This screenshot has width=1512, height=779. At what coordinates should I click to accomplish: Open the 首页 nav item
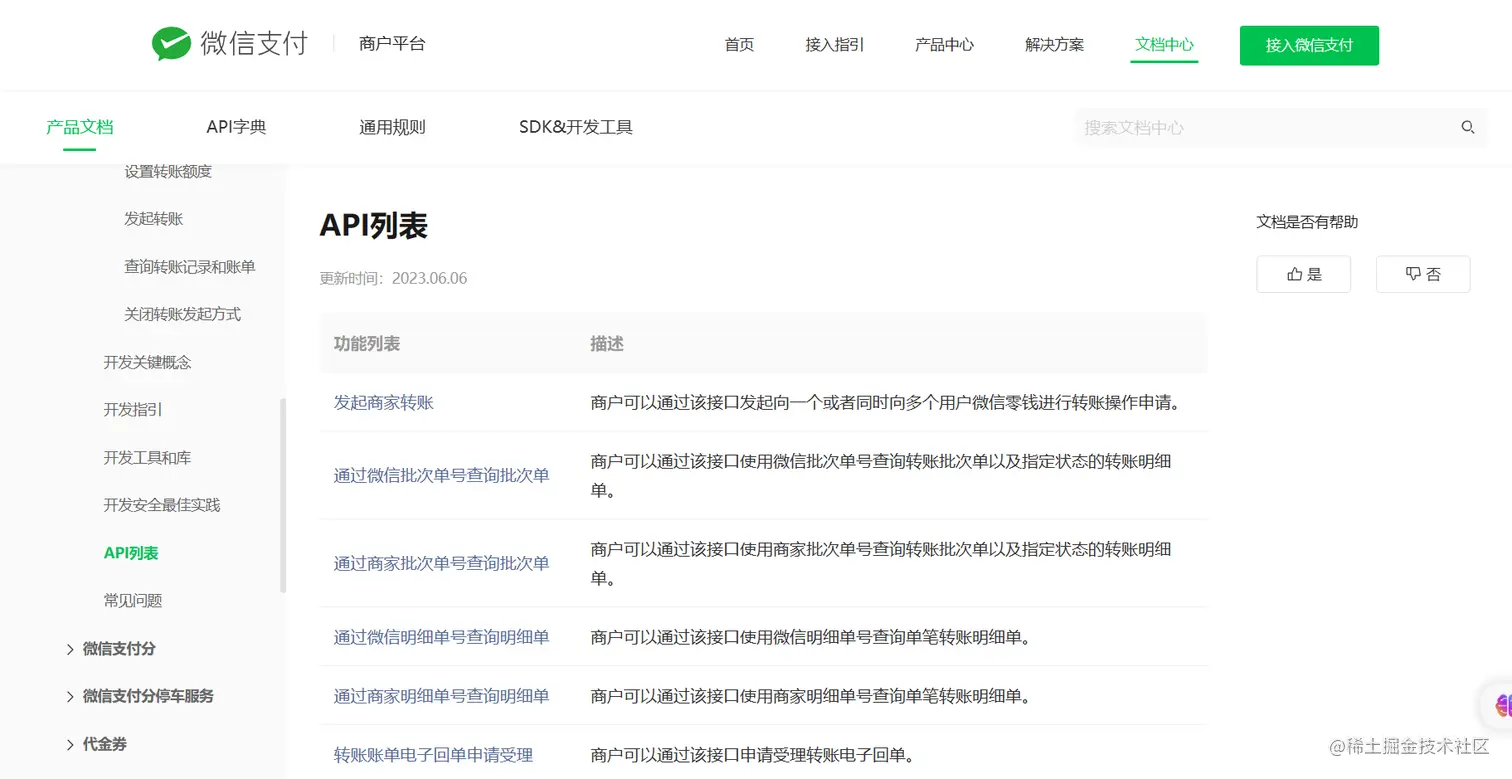(x=739, y=45)
